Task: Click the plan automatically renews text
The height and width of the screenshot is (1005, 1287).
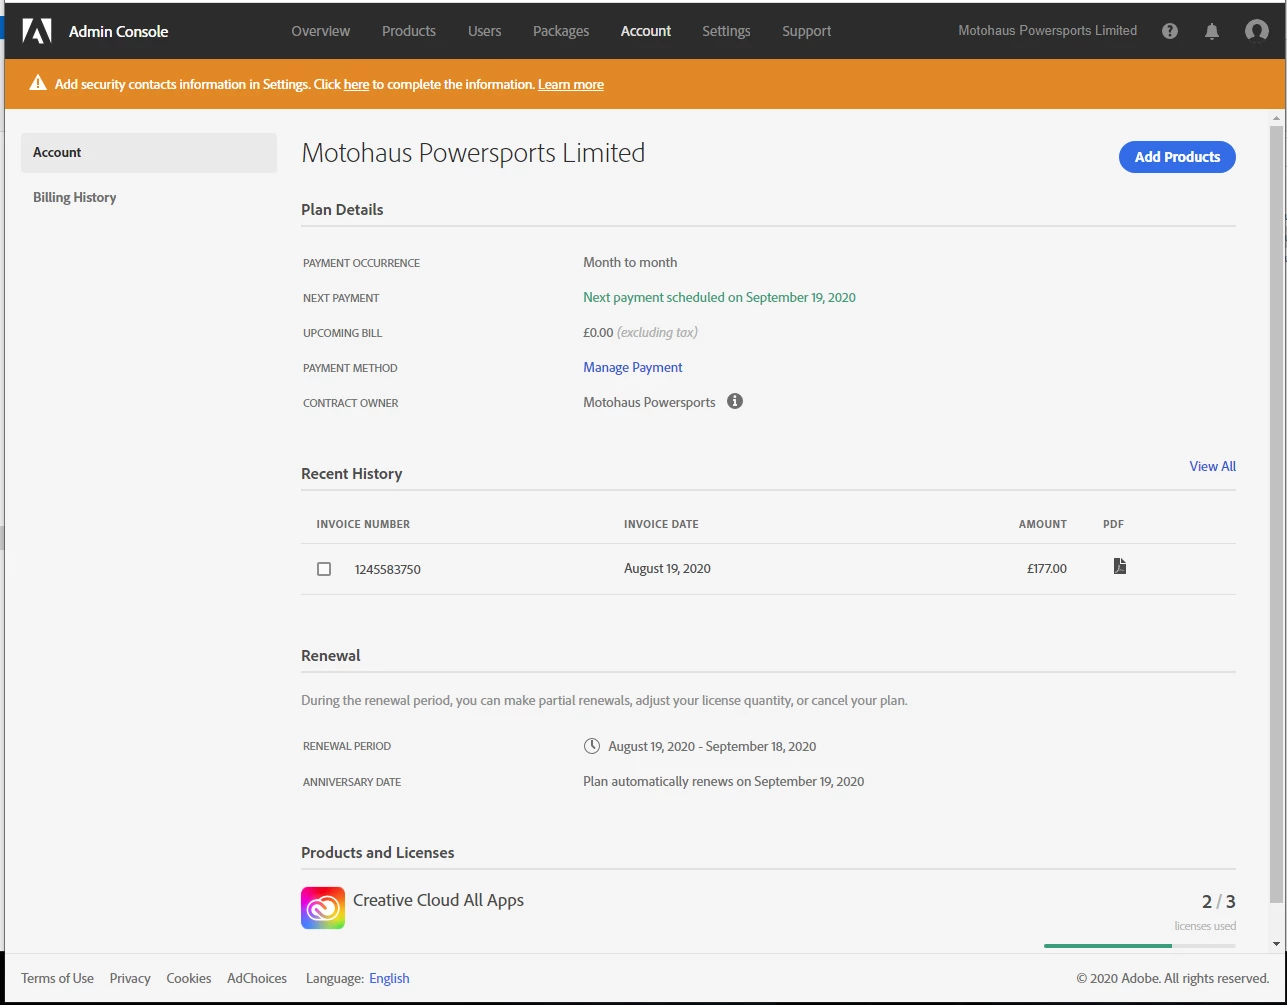Action: (723, 781)
